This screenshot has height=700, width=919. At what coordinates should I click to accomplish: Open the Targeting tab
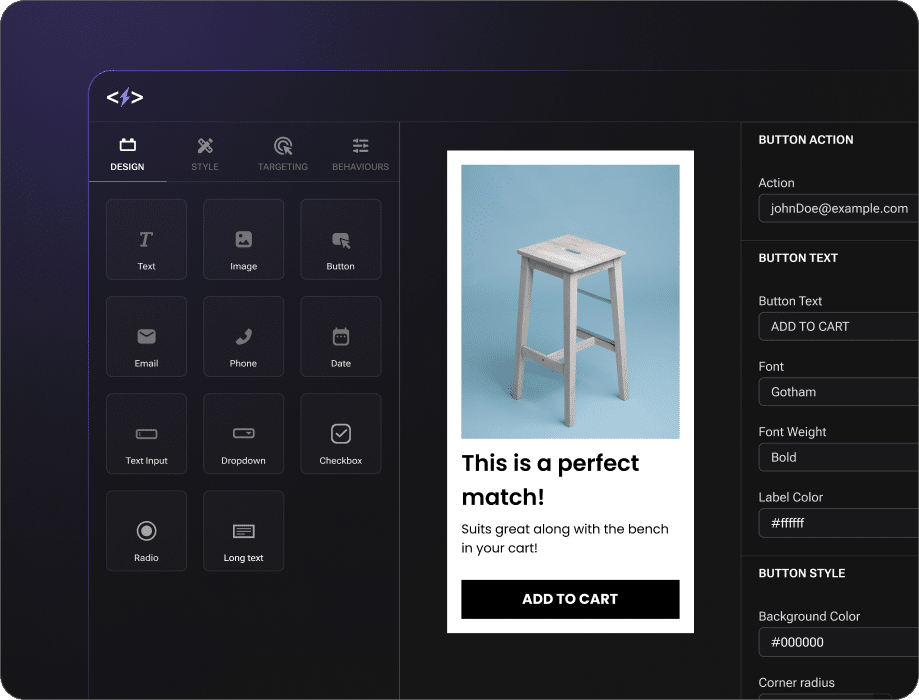[283, 154]
